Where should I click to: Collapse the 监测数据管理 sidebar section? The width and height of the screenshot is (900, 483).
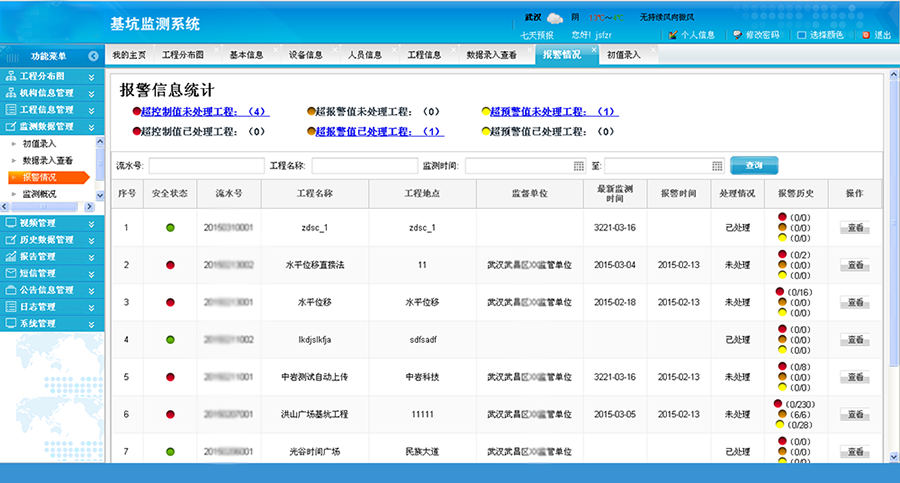[x=92, y=127]
